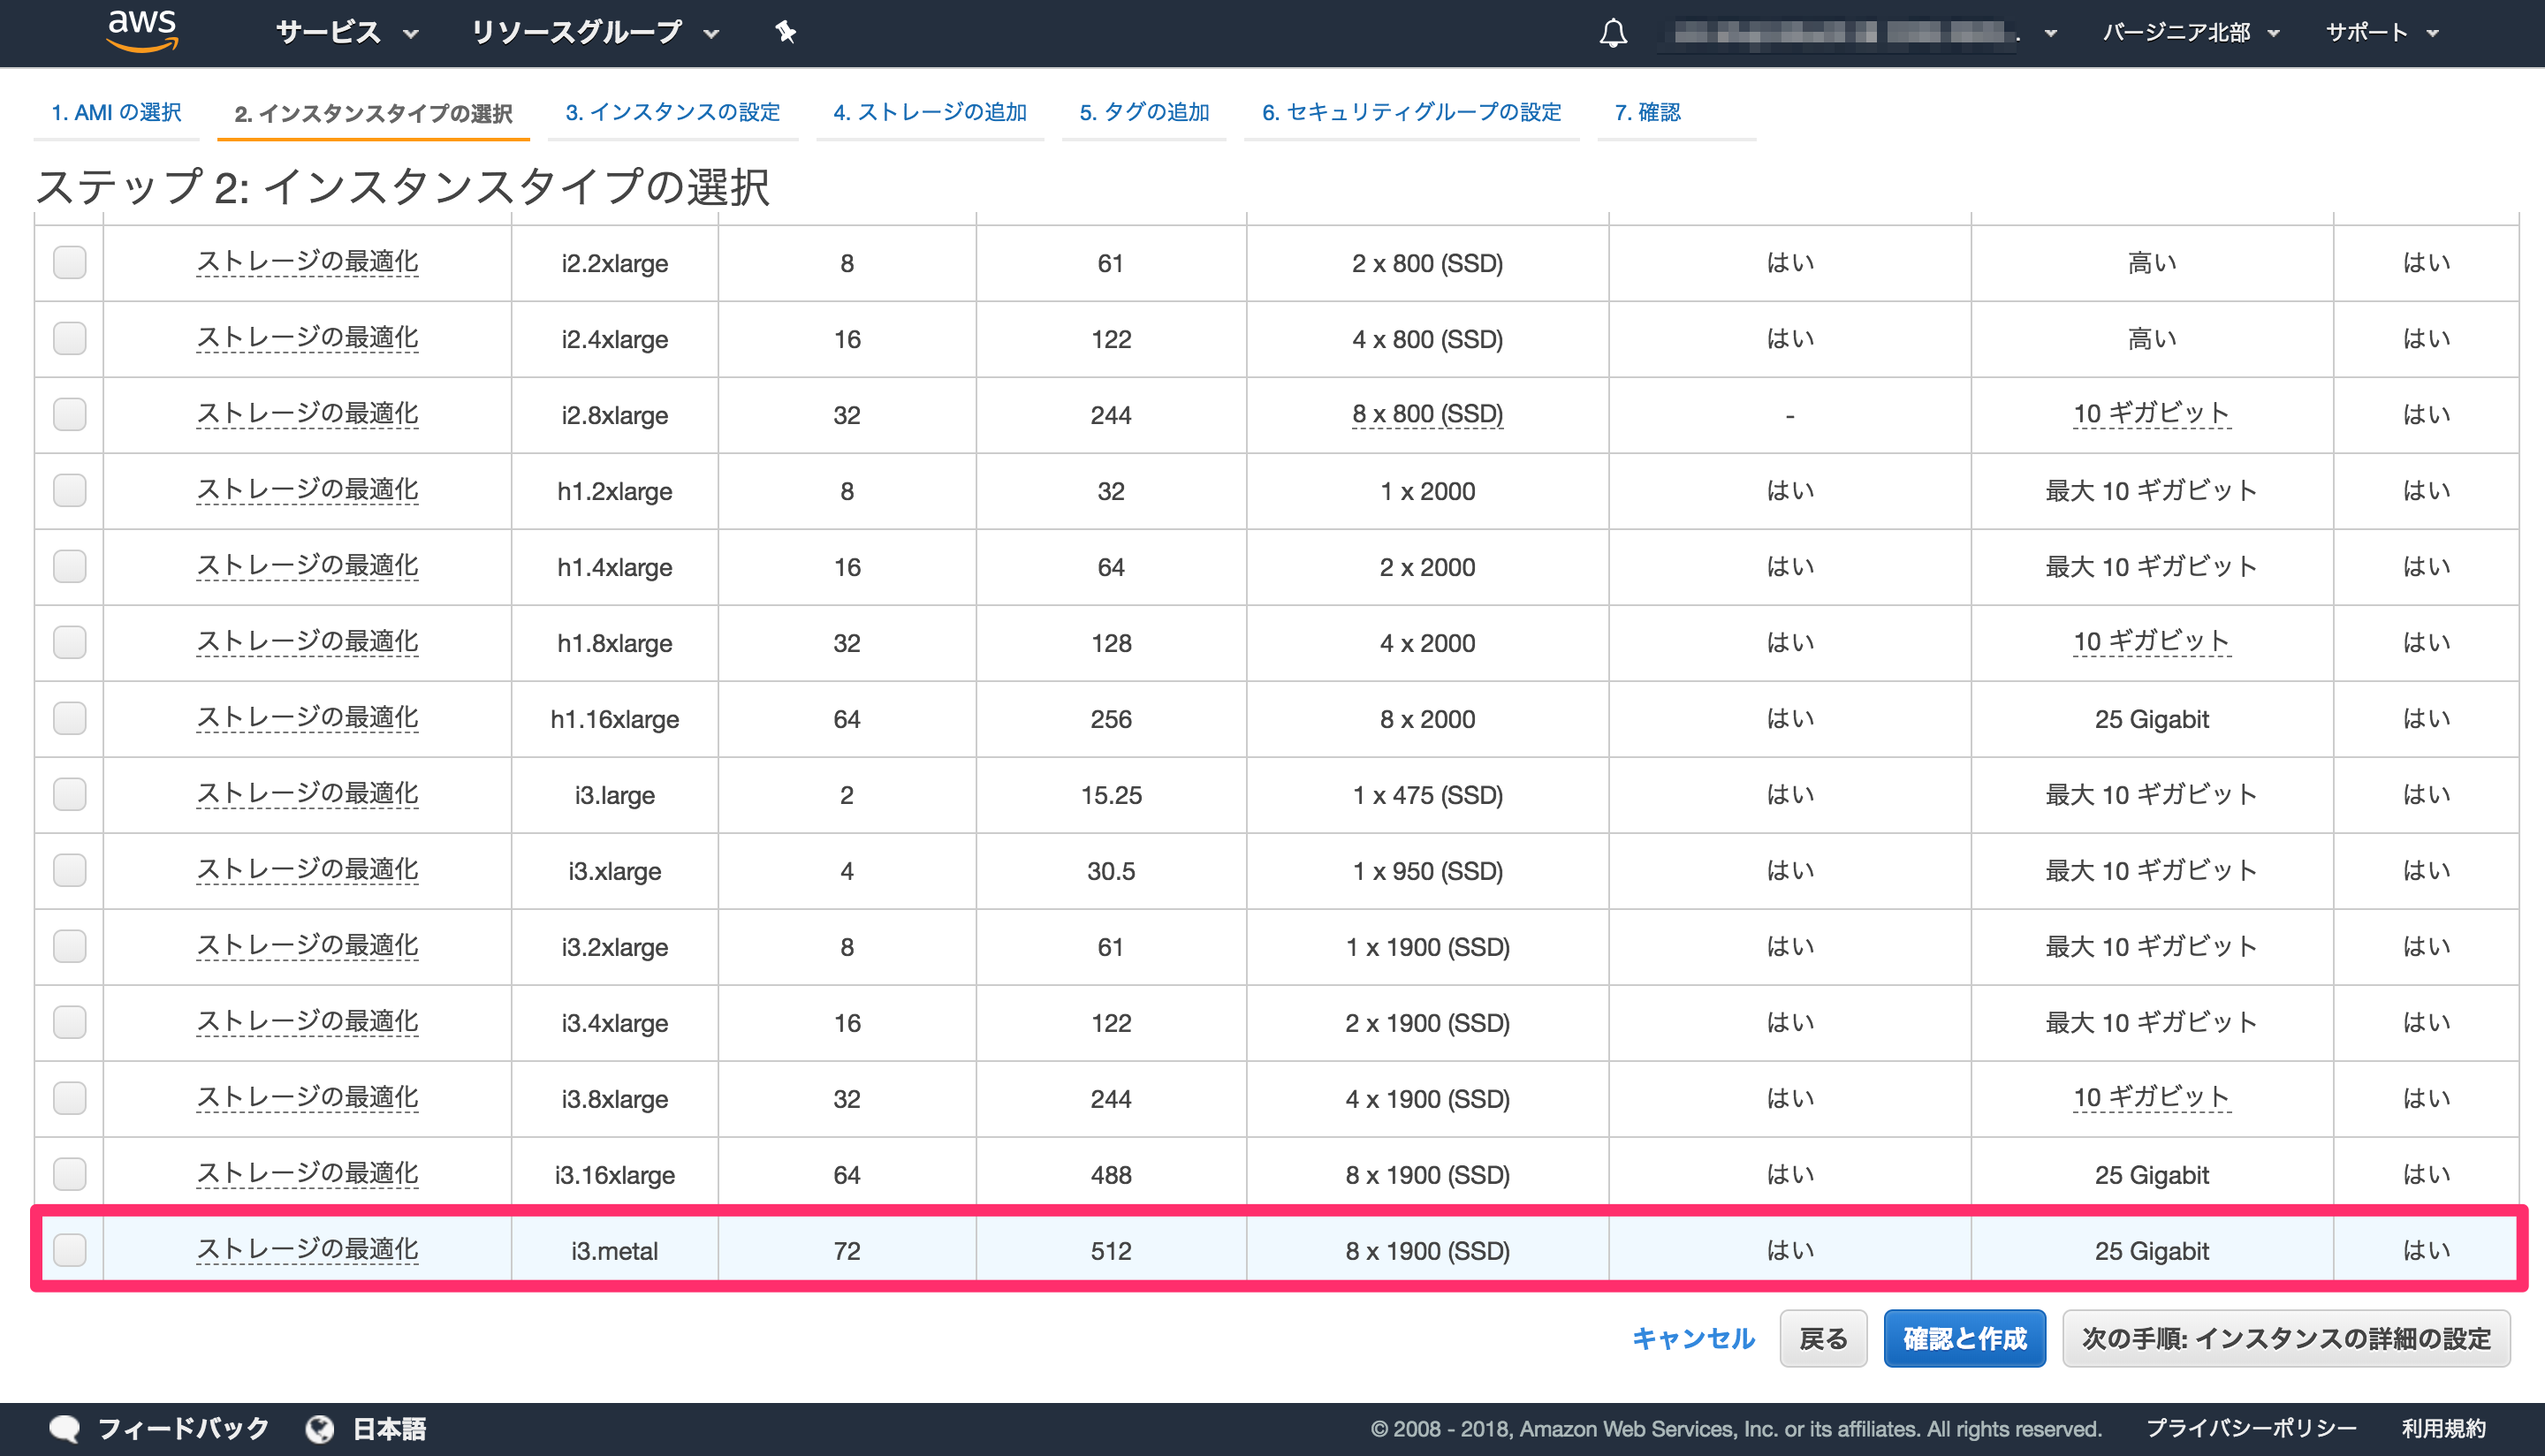Click 25 Gigabit in i3.16xlarge row

pos(2151,1175)
